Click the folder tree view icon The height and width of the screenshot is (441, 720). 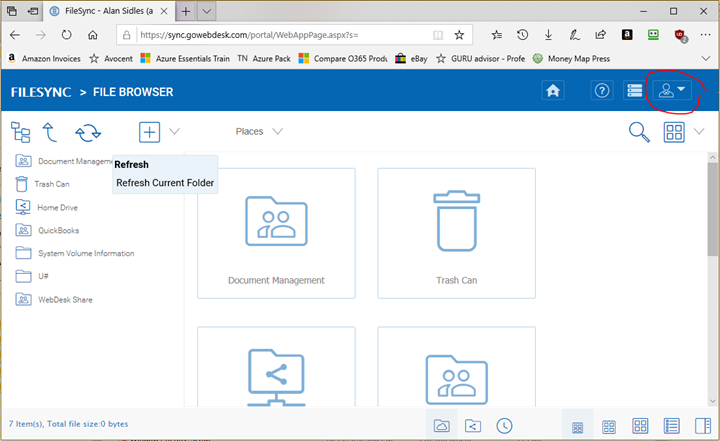[21, 131]
